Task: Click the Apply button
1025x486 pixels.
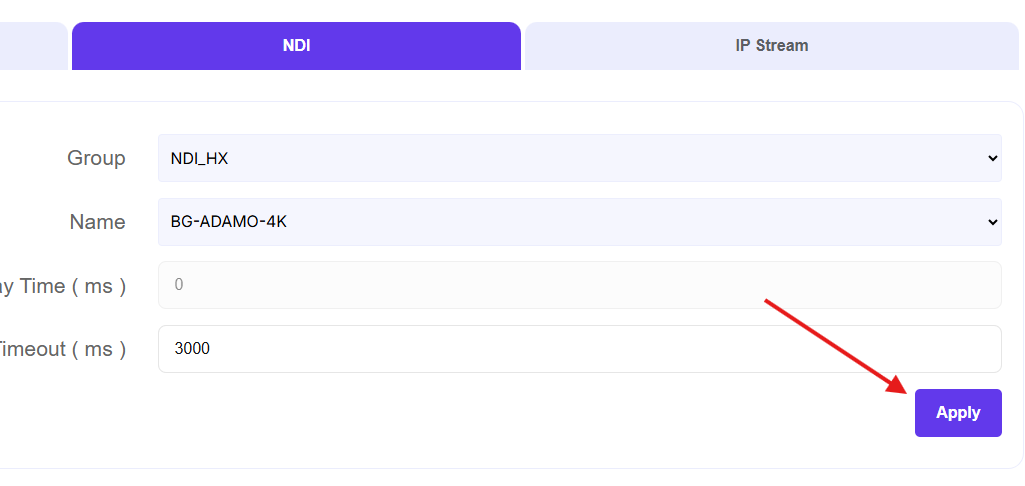Action: [x=958, y=413]
